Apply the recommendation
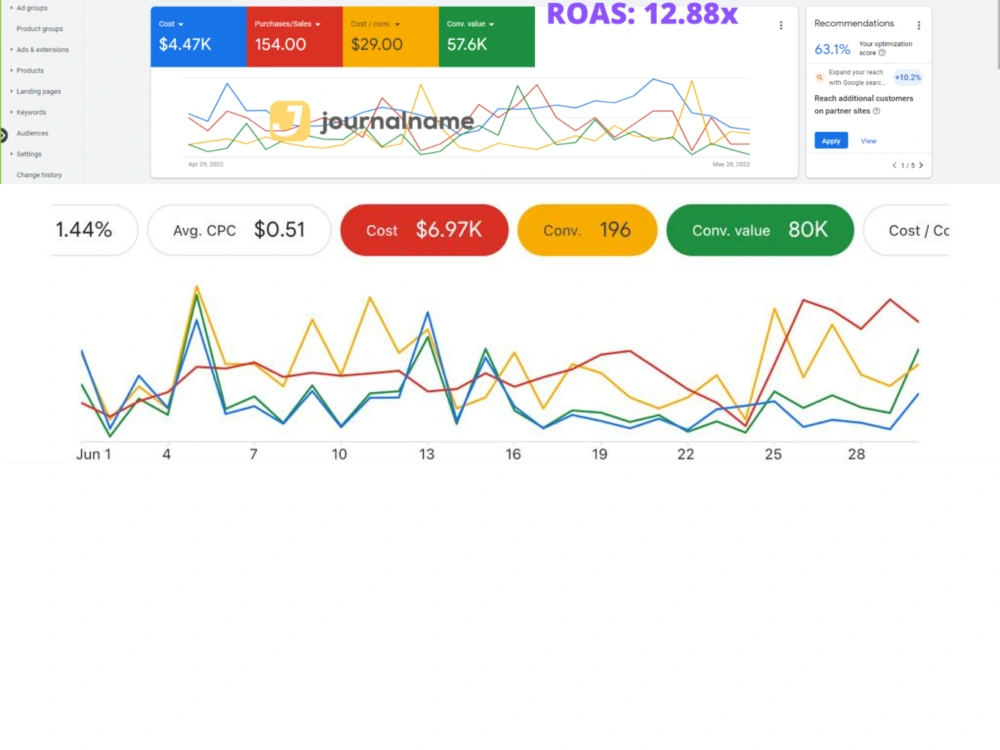Screen dimensions: 1000x750 pos(831,141)
